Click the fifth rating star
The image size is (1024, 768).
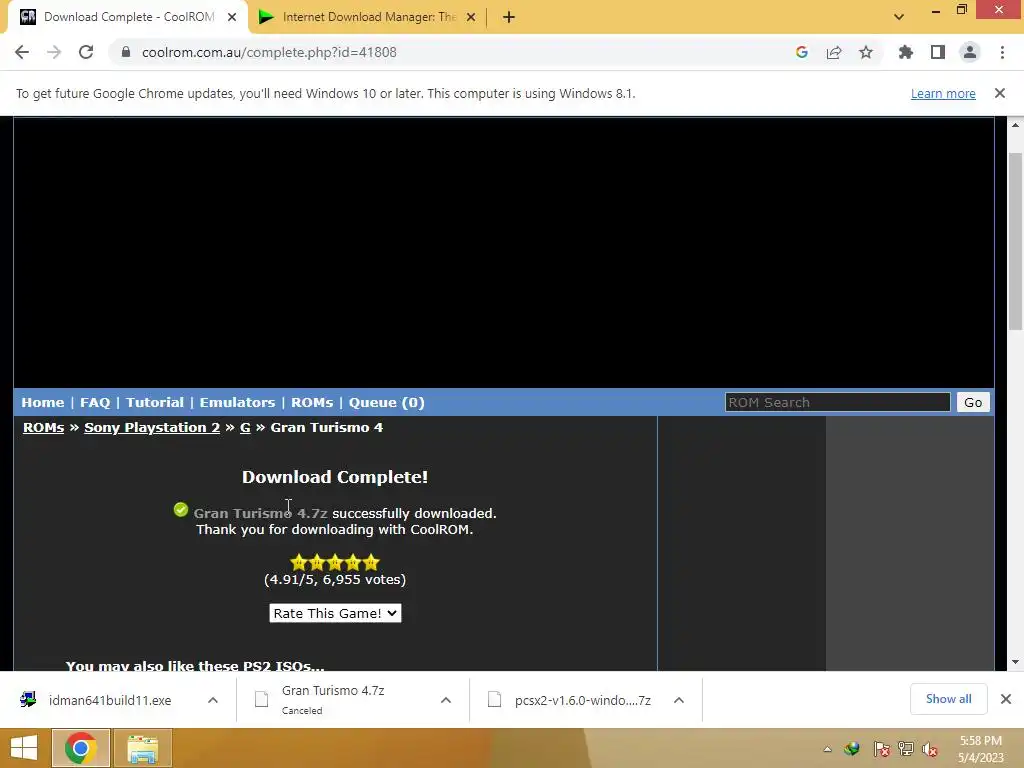point(371,562)
